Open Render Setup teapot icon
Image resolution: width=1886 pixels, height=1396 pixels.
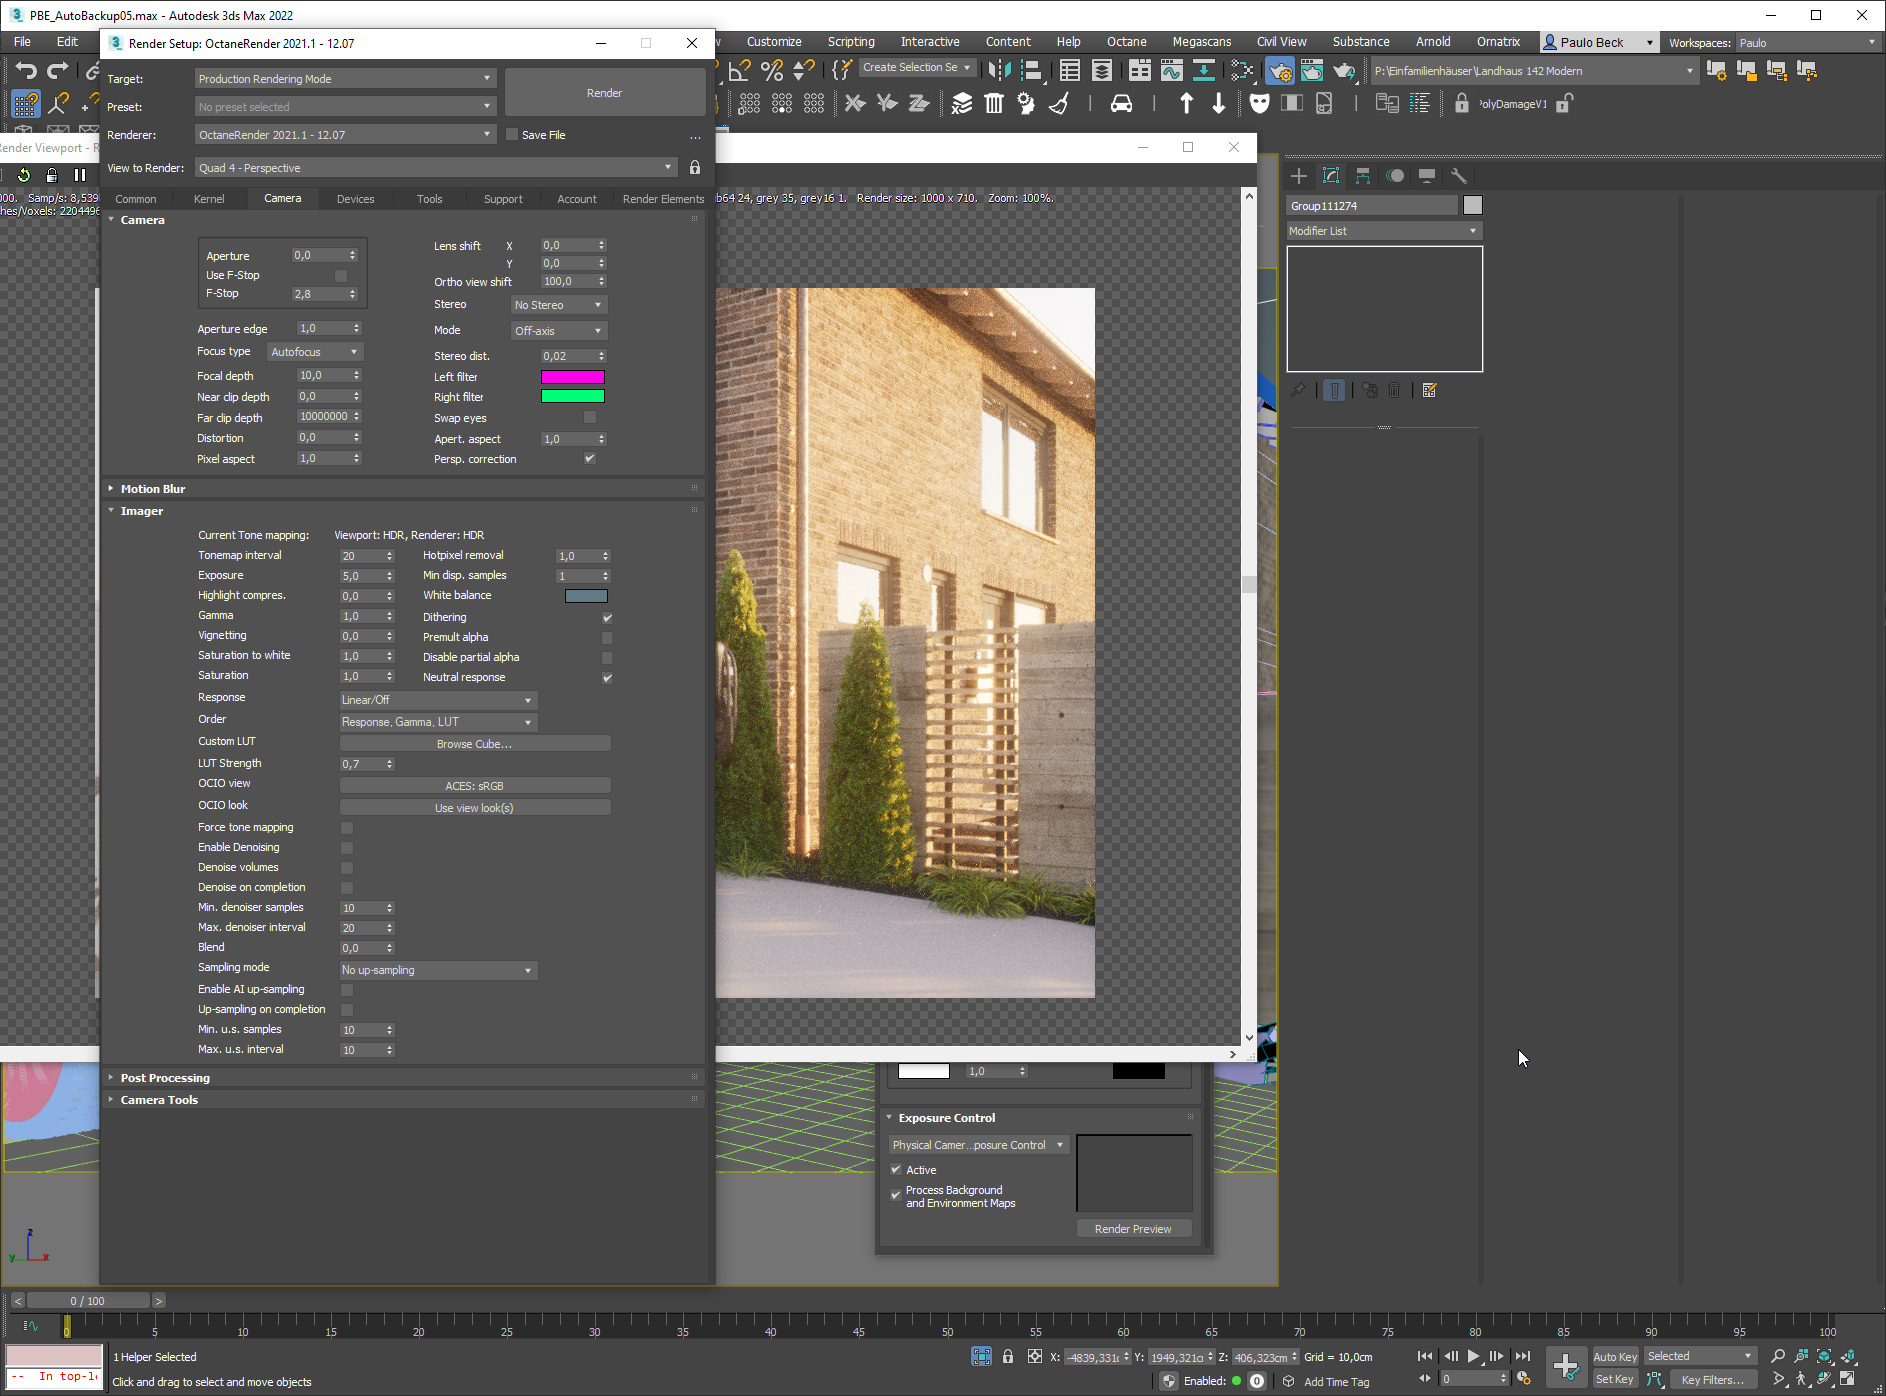click(1280, 70)
